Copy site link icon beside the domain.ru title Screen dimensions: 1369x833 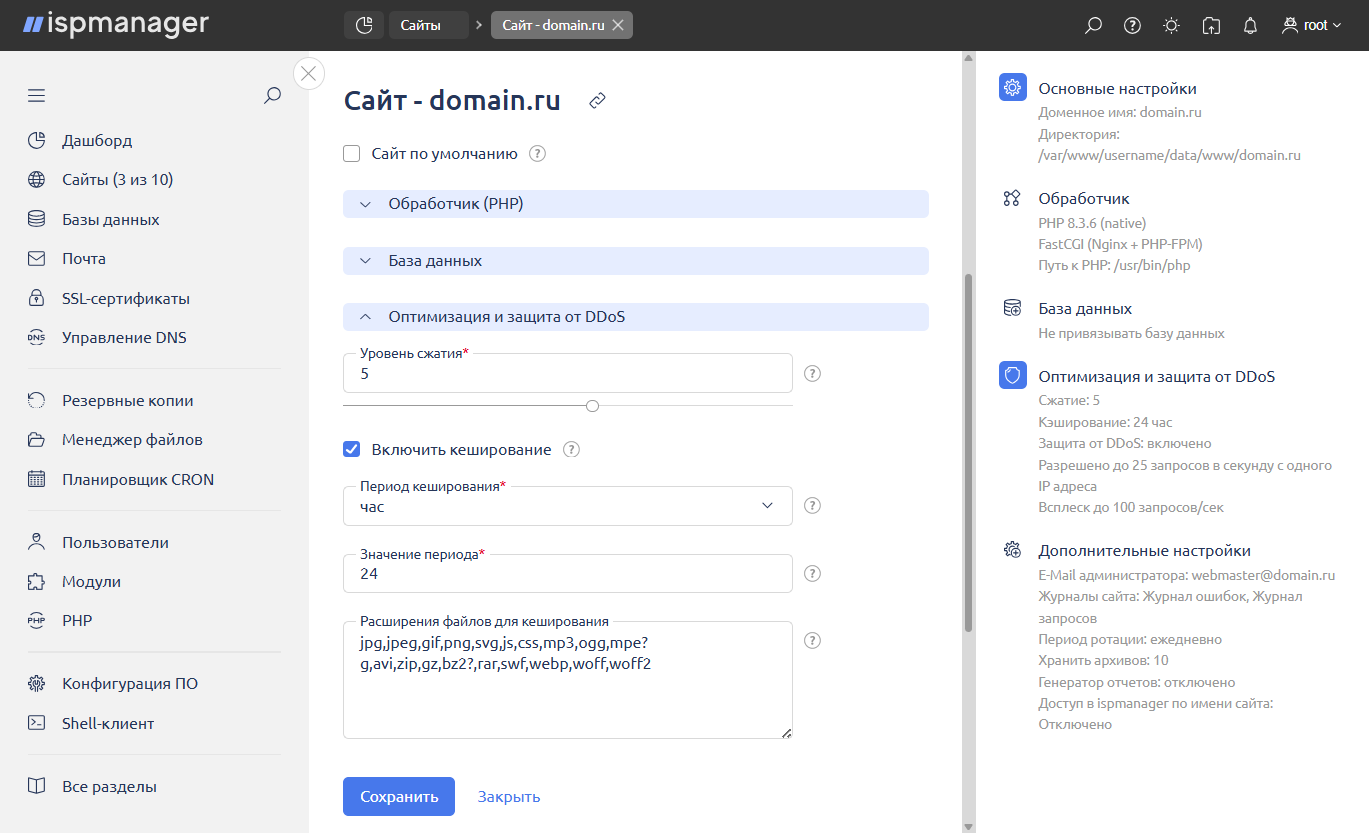597,101
